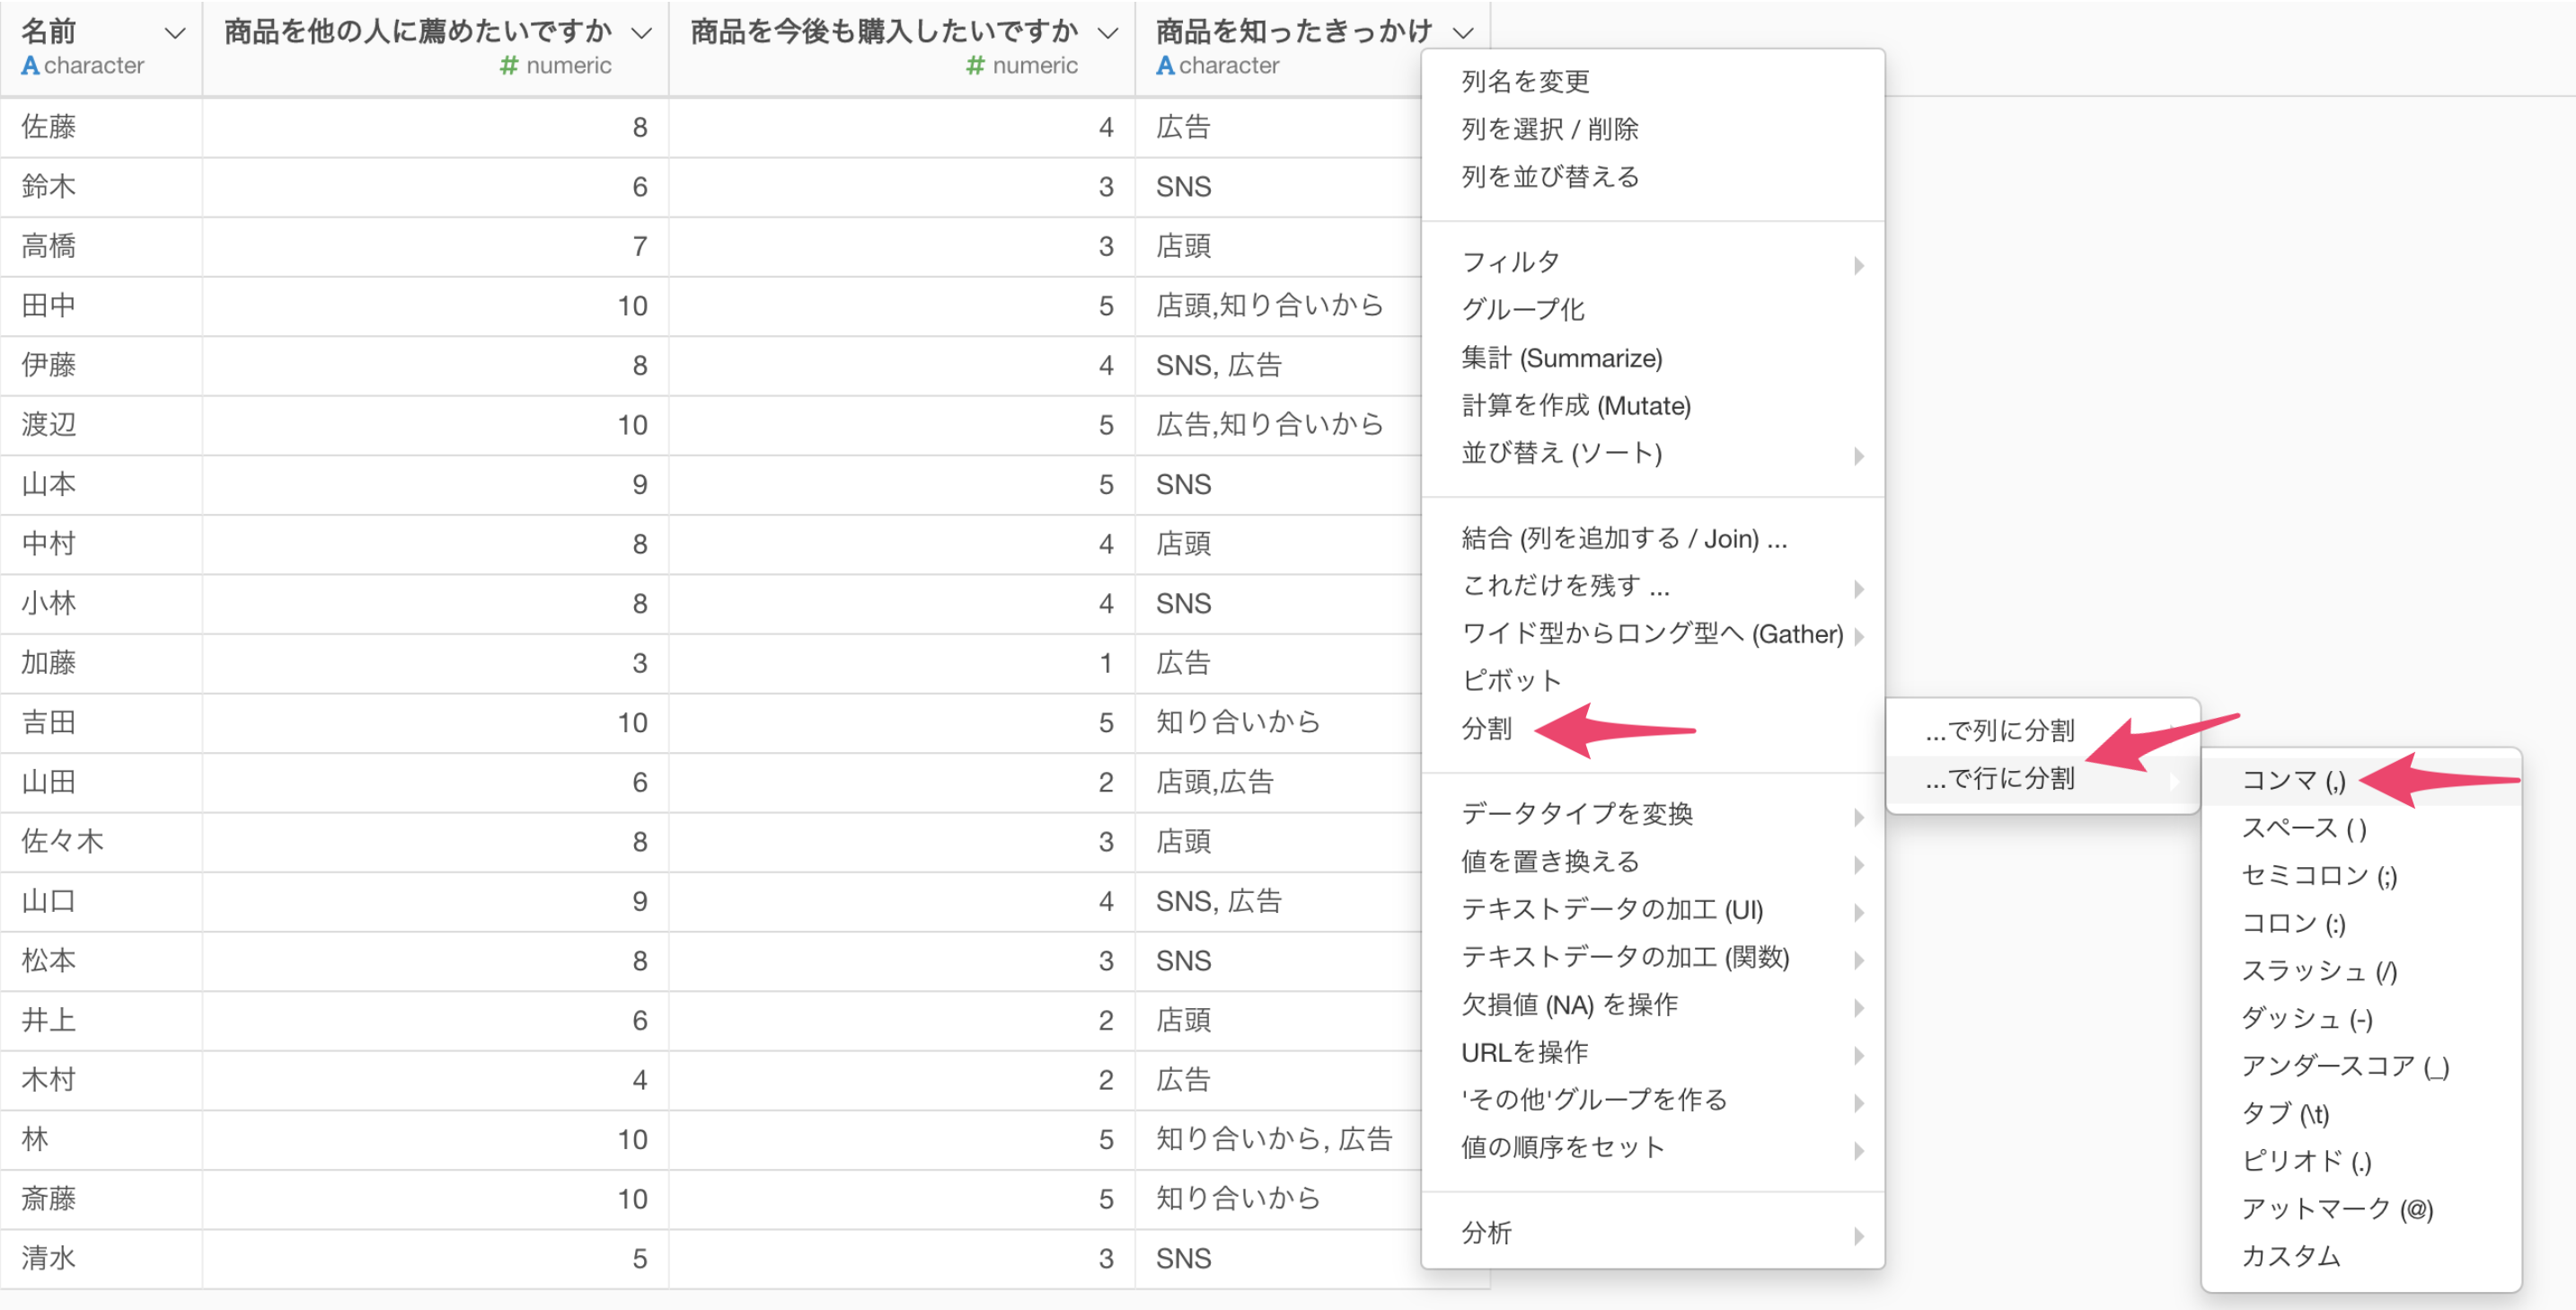Expand 値の順序をセット submenu
Image resolution: width=2576 pixels, height=1310 pixels.
tap(1653, 1148)
